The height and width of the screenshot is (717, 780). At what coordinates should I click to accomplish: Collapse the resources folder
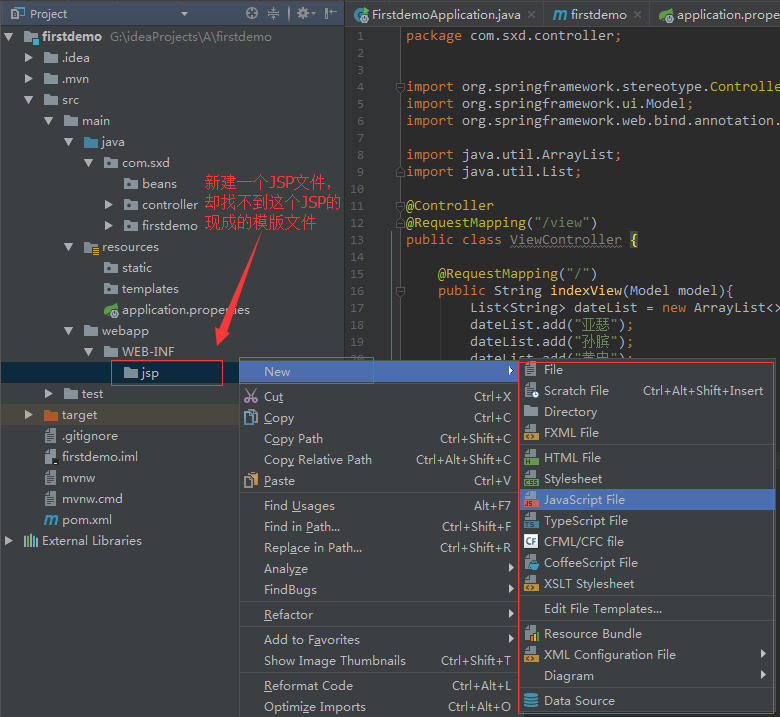point(69,247)
